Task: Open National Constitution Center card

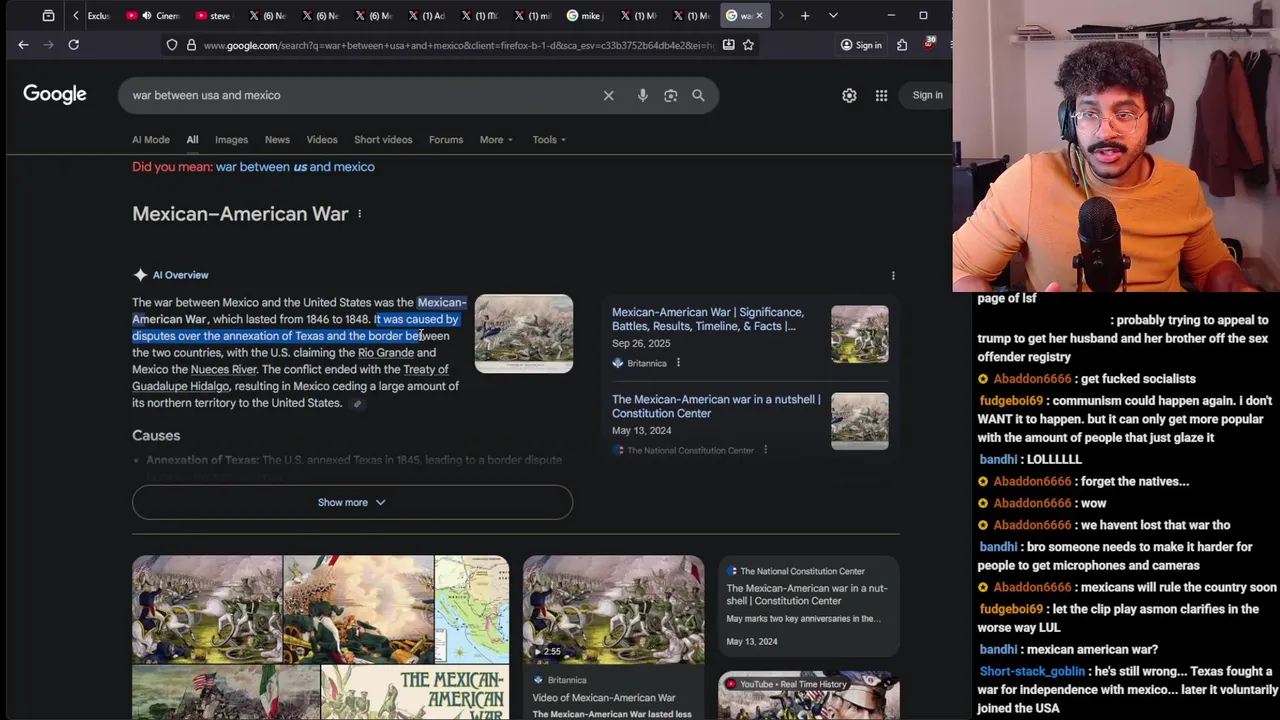Action: pos(808,605)
